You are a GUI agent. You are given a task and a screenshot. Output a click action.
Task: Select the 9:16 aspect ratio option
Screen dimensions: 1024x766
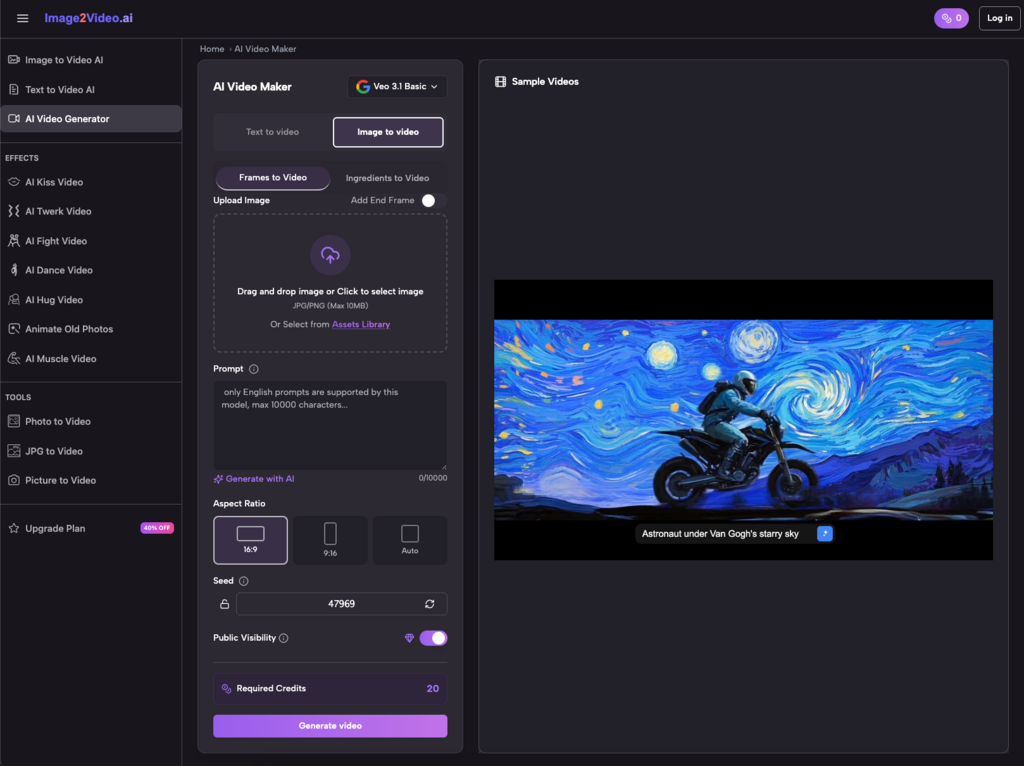(x=330, y=540)
